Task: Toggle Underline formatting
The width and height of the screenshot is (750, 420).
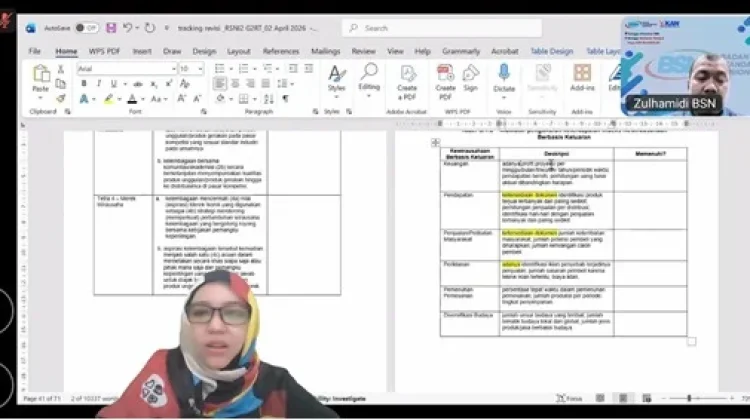Action: pos(114,84)
